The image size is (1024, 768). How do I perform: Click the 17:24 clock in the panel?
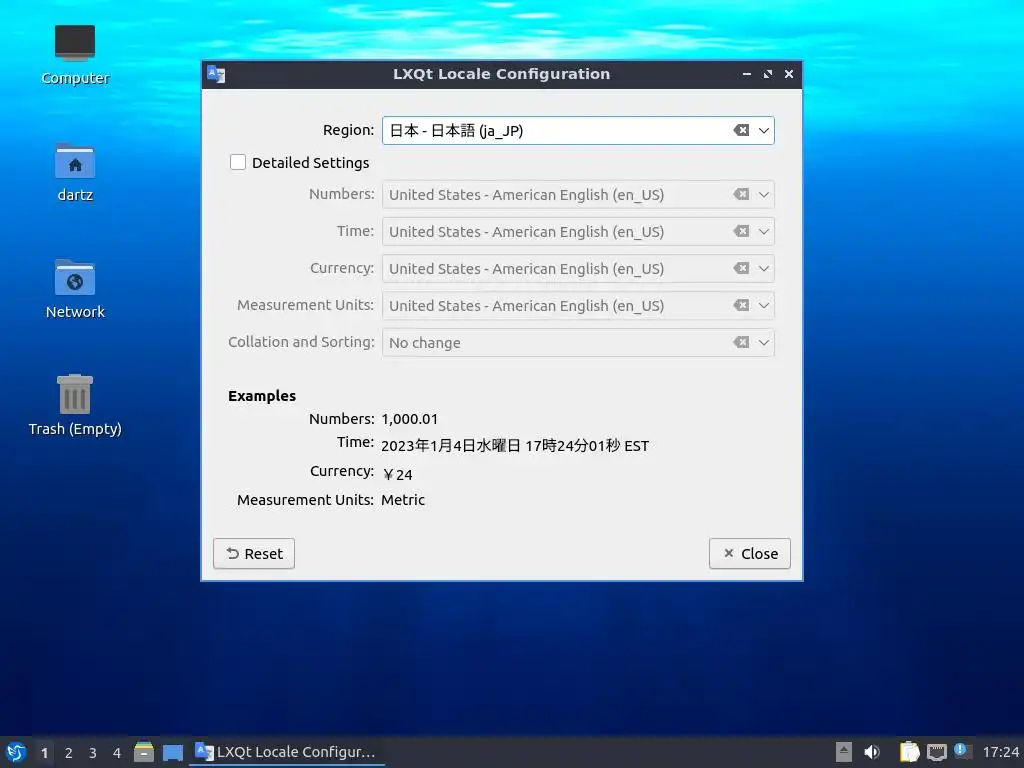click(1001, 753)
